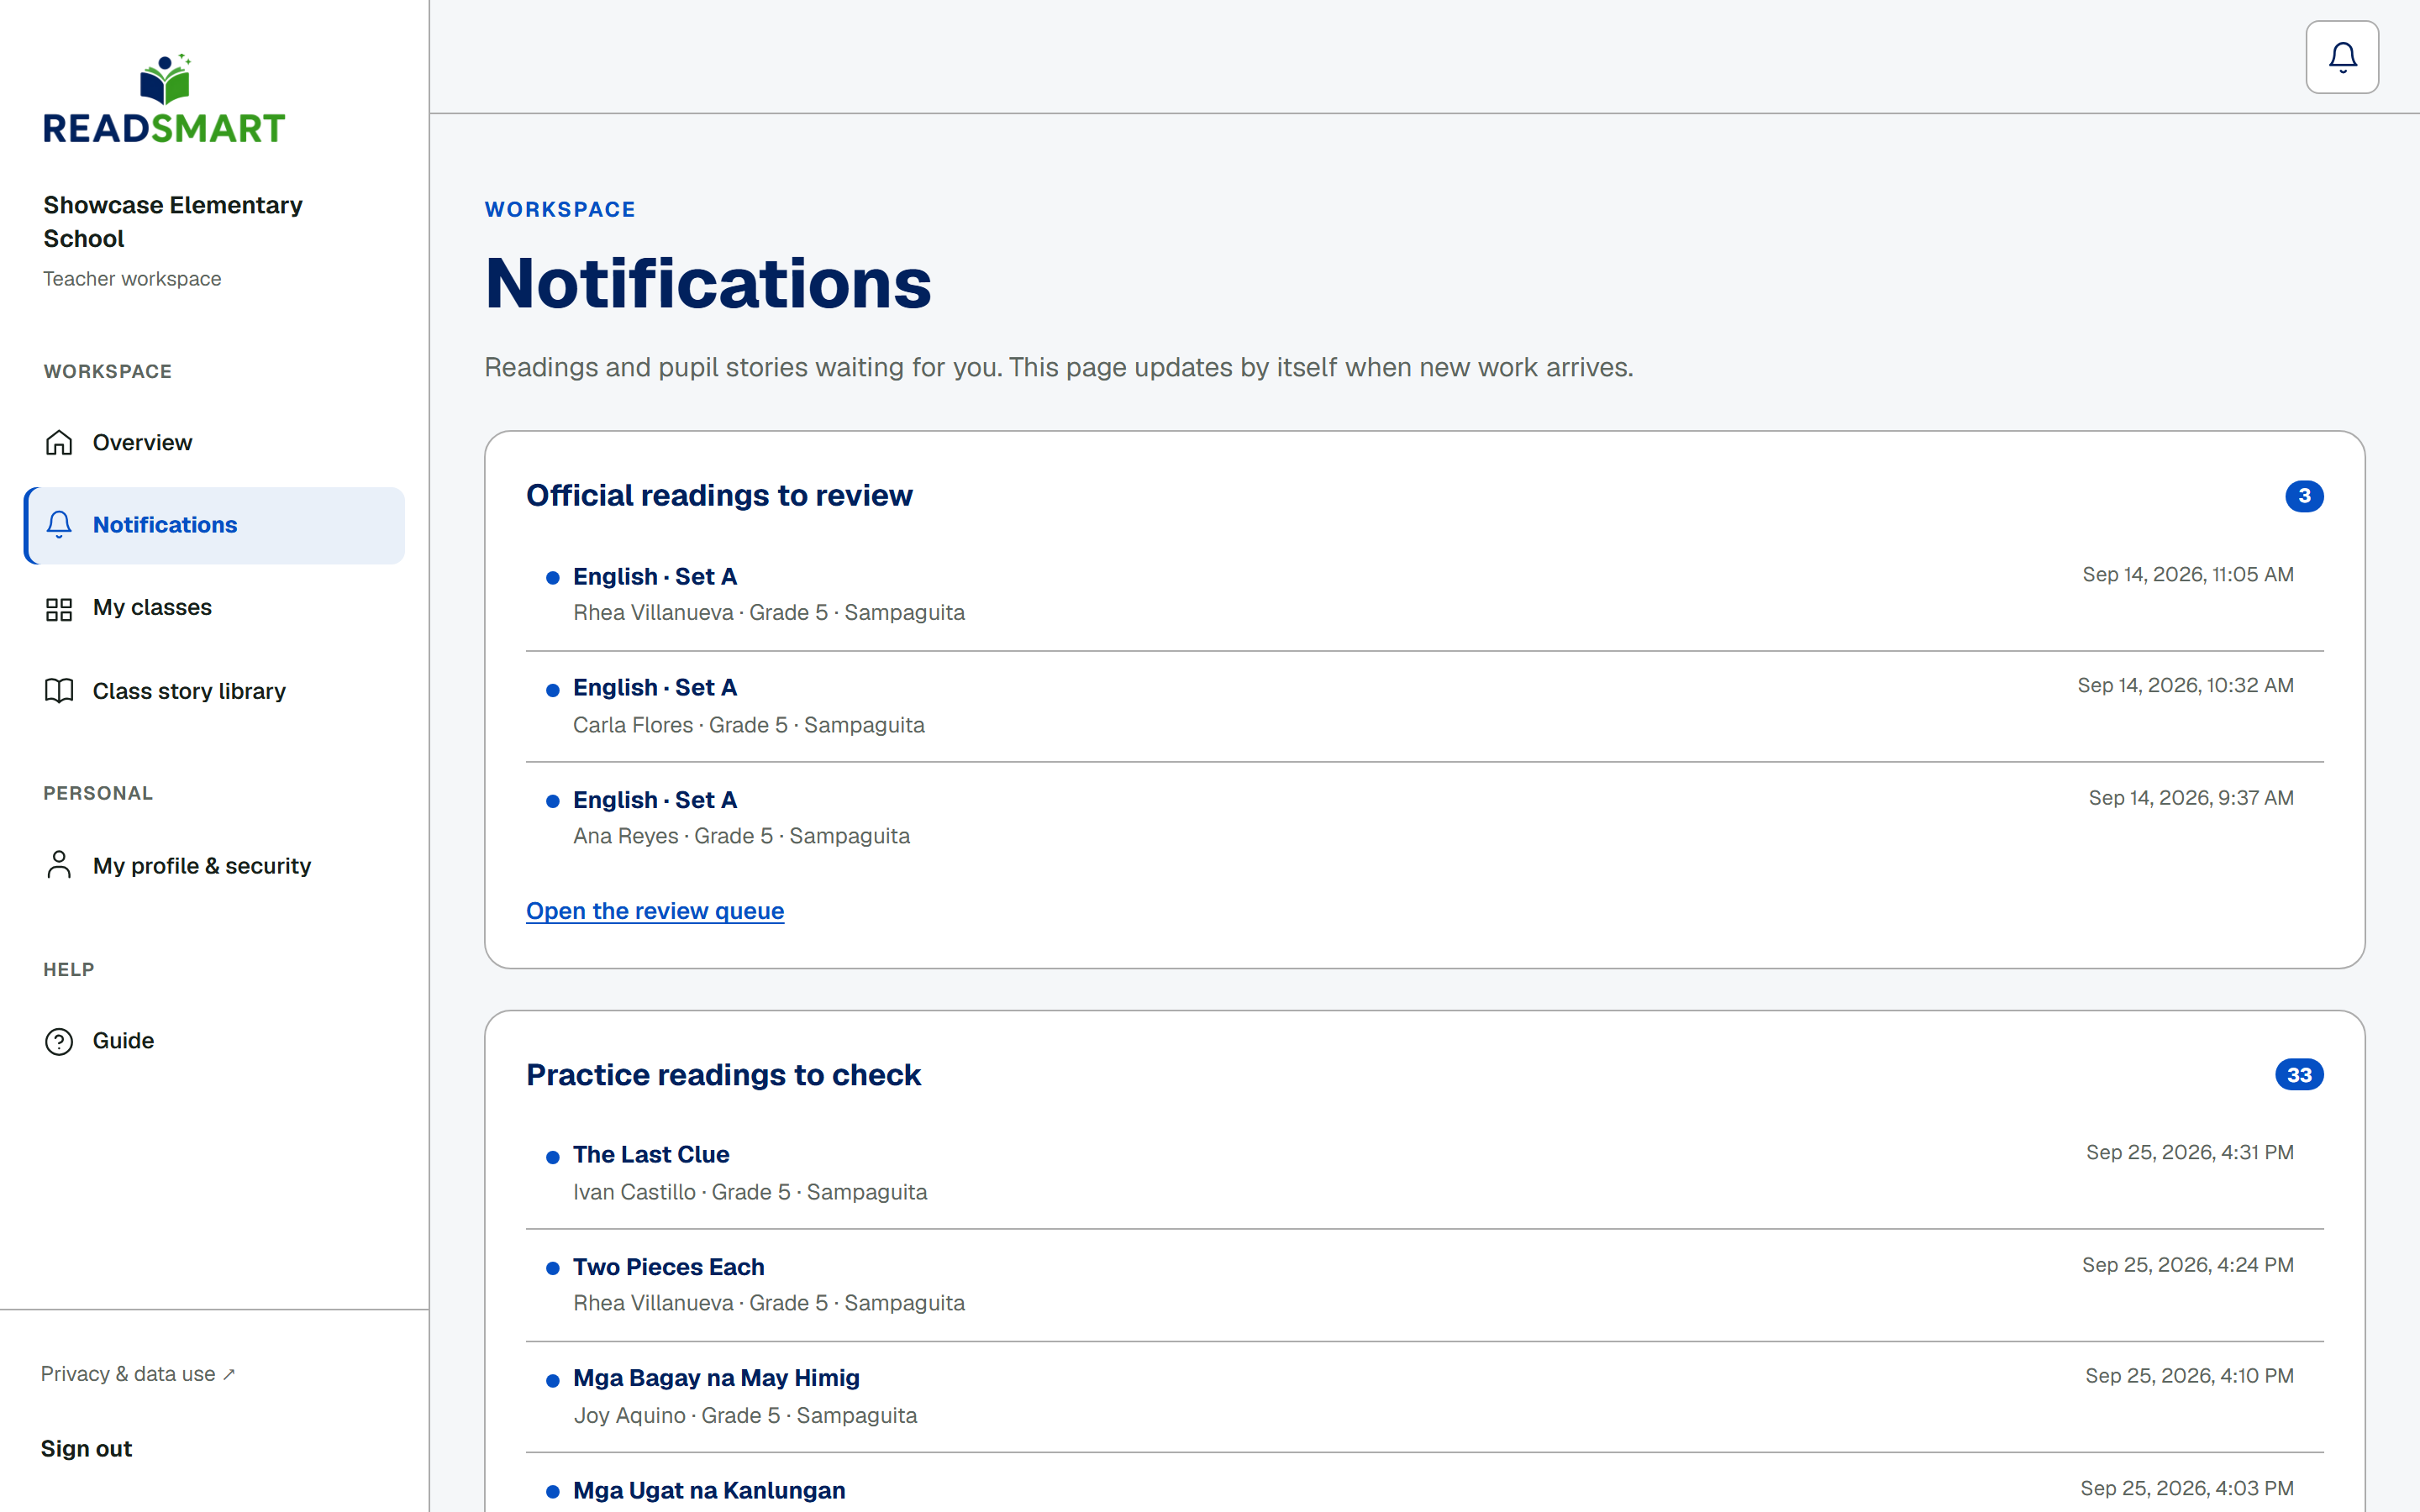Image resolution: width=2420 pixels, height=1512 pixels.
Task: Open My profile & security
Action: pyautogui.click(x=214, y=865)
